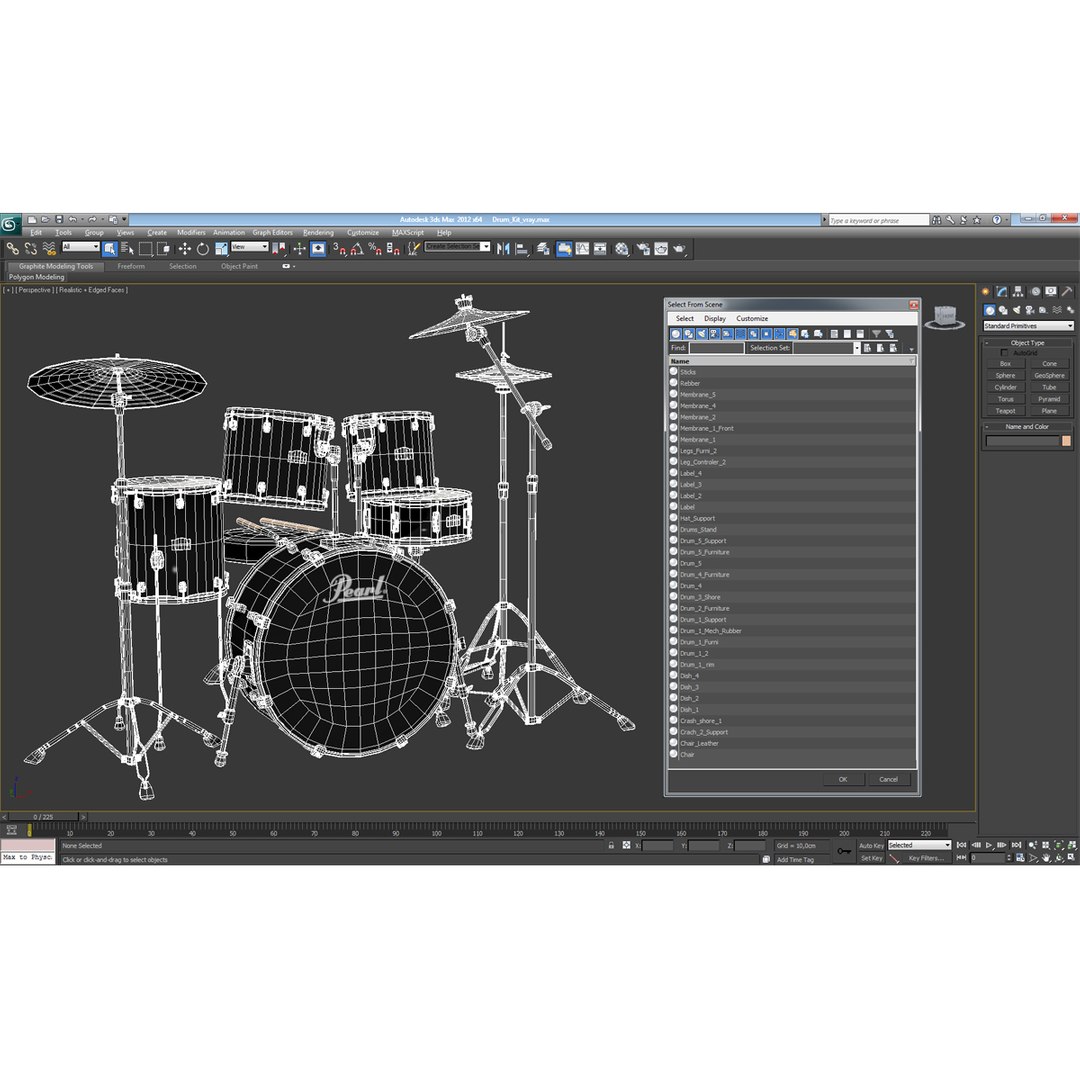Open Select by Name tool
Image resolution: width=1080 pixels, height=1080 pixels.
point(127,249)
